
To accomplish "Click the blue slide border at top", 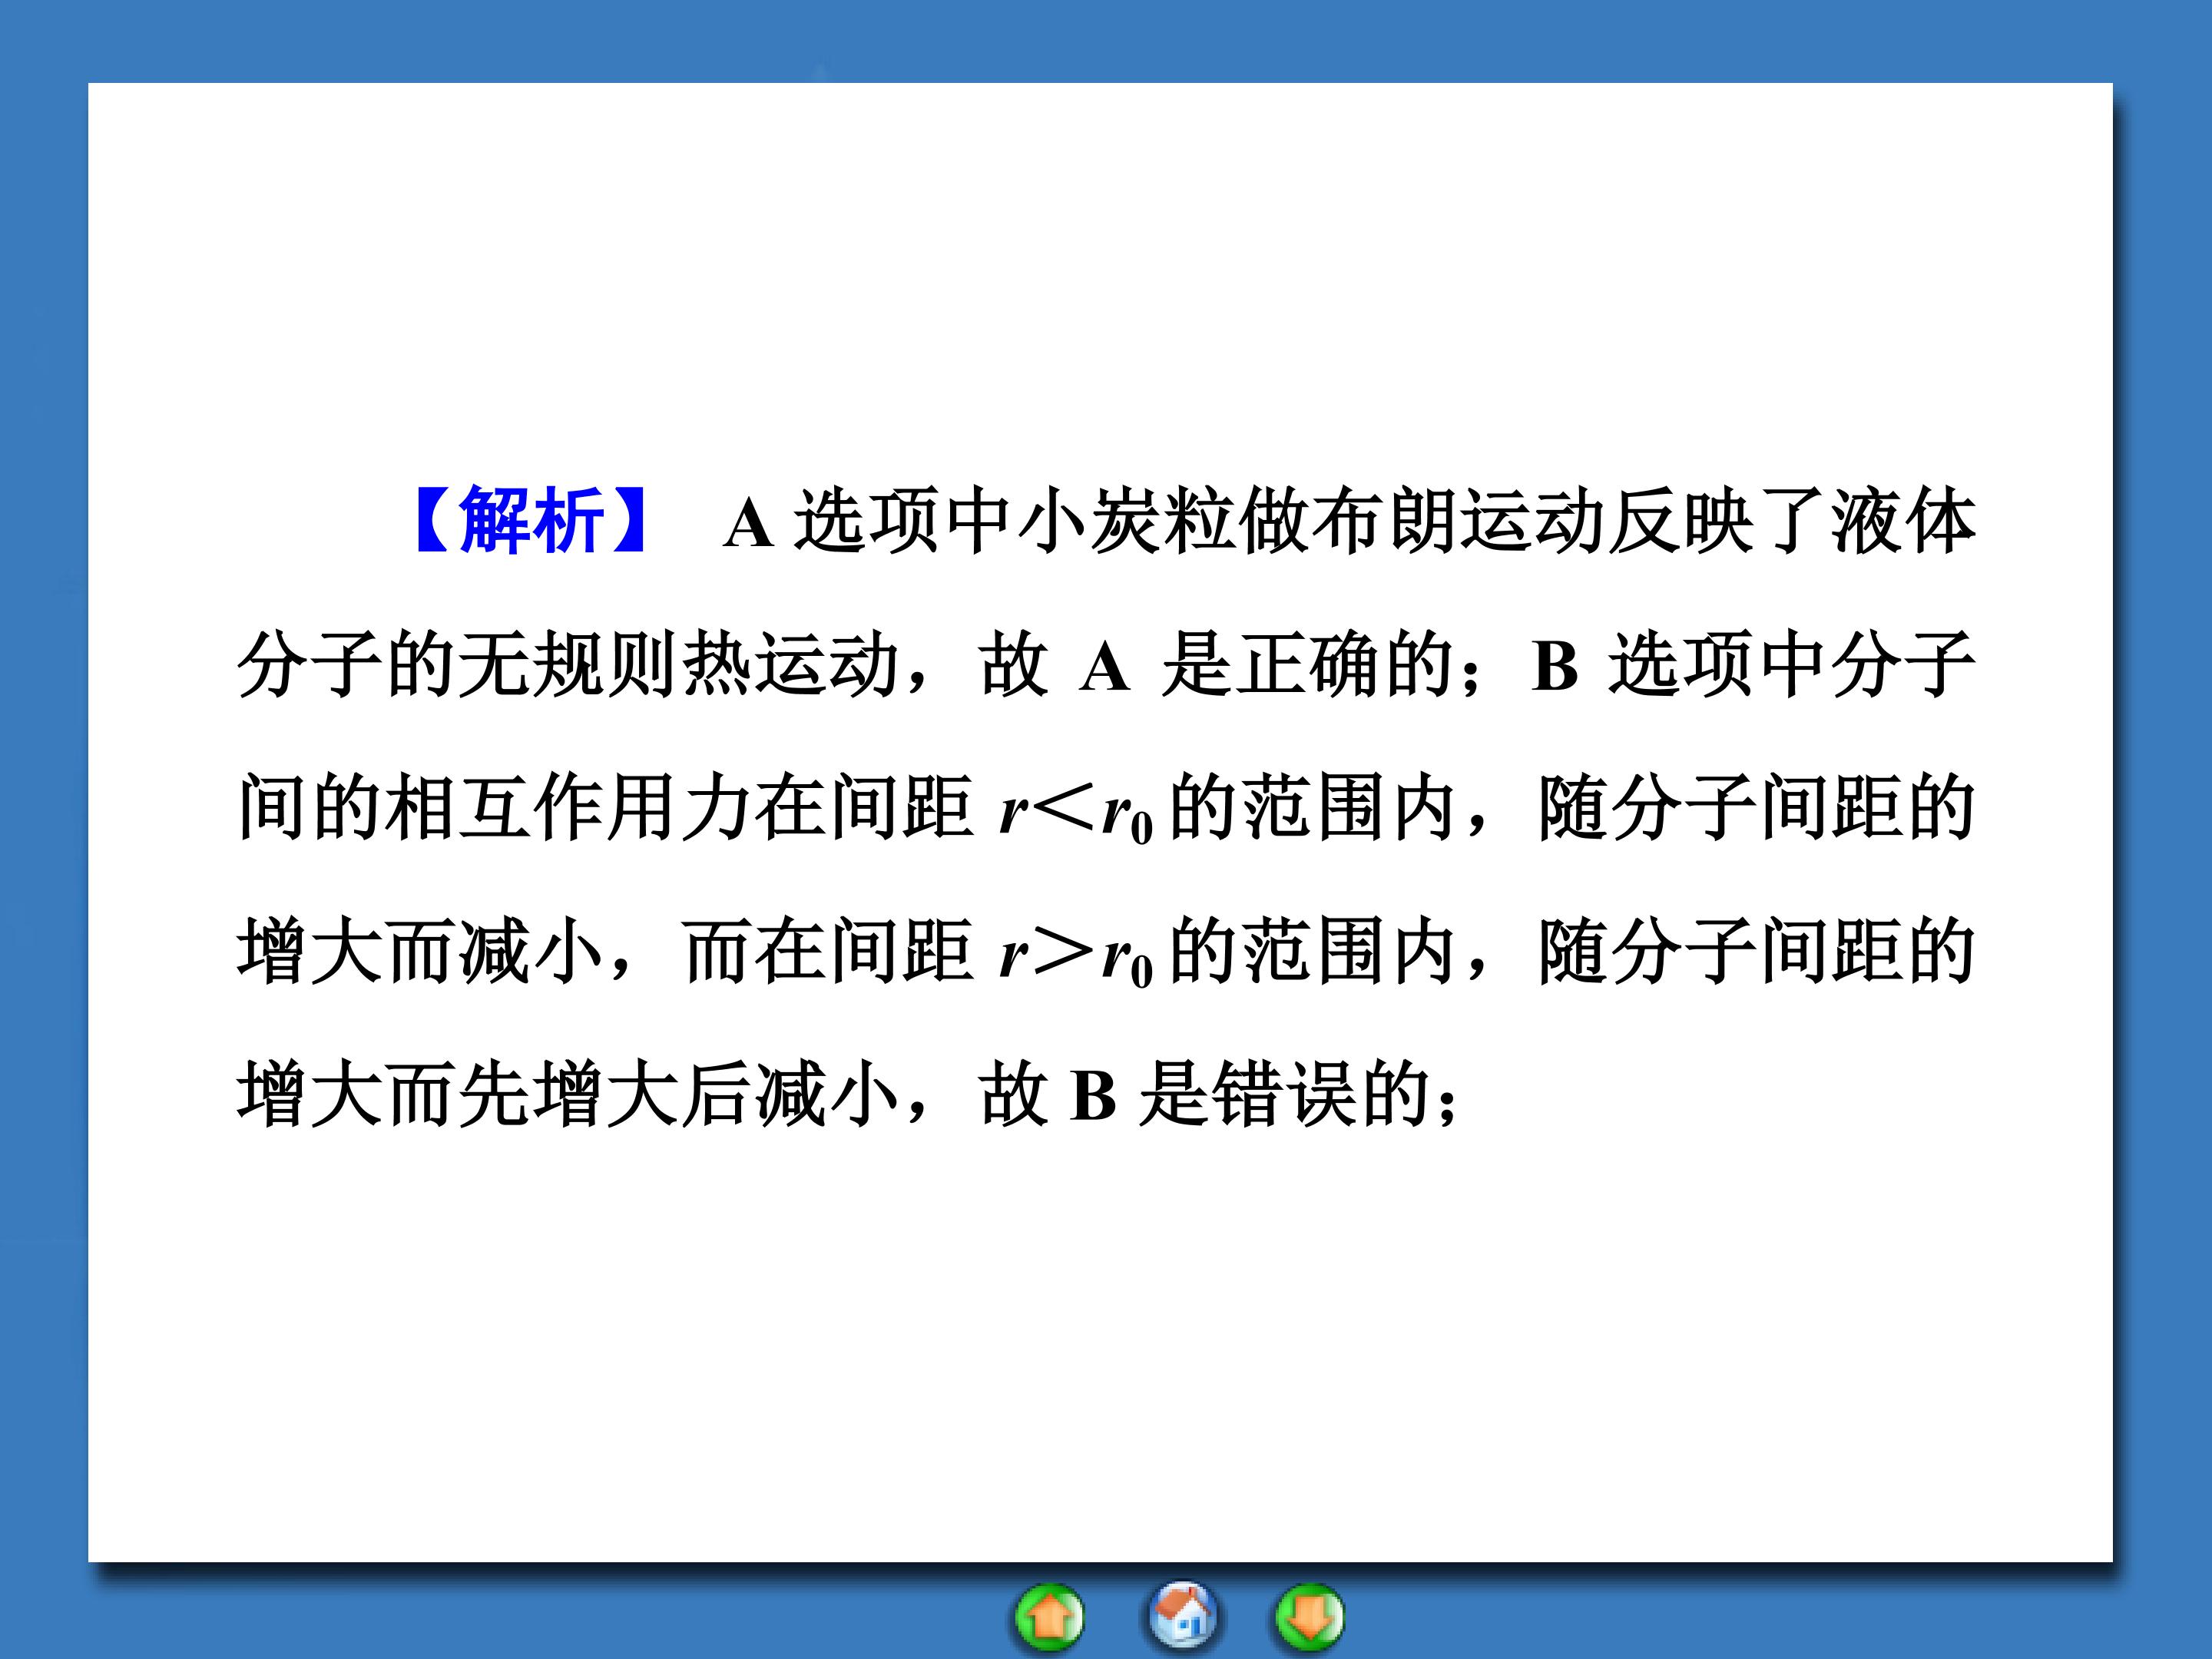I will [x=1106, y=40].
